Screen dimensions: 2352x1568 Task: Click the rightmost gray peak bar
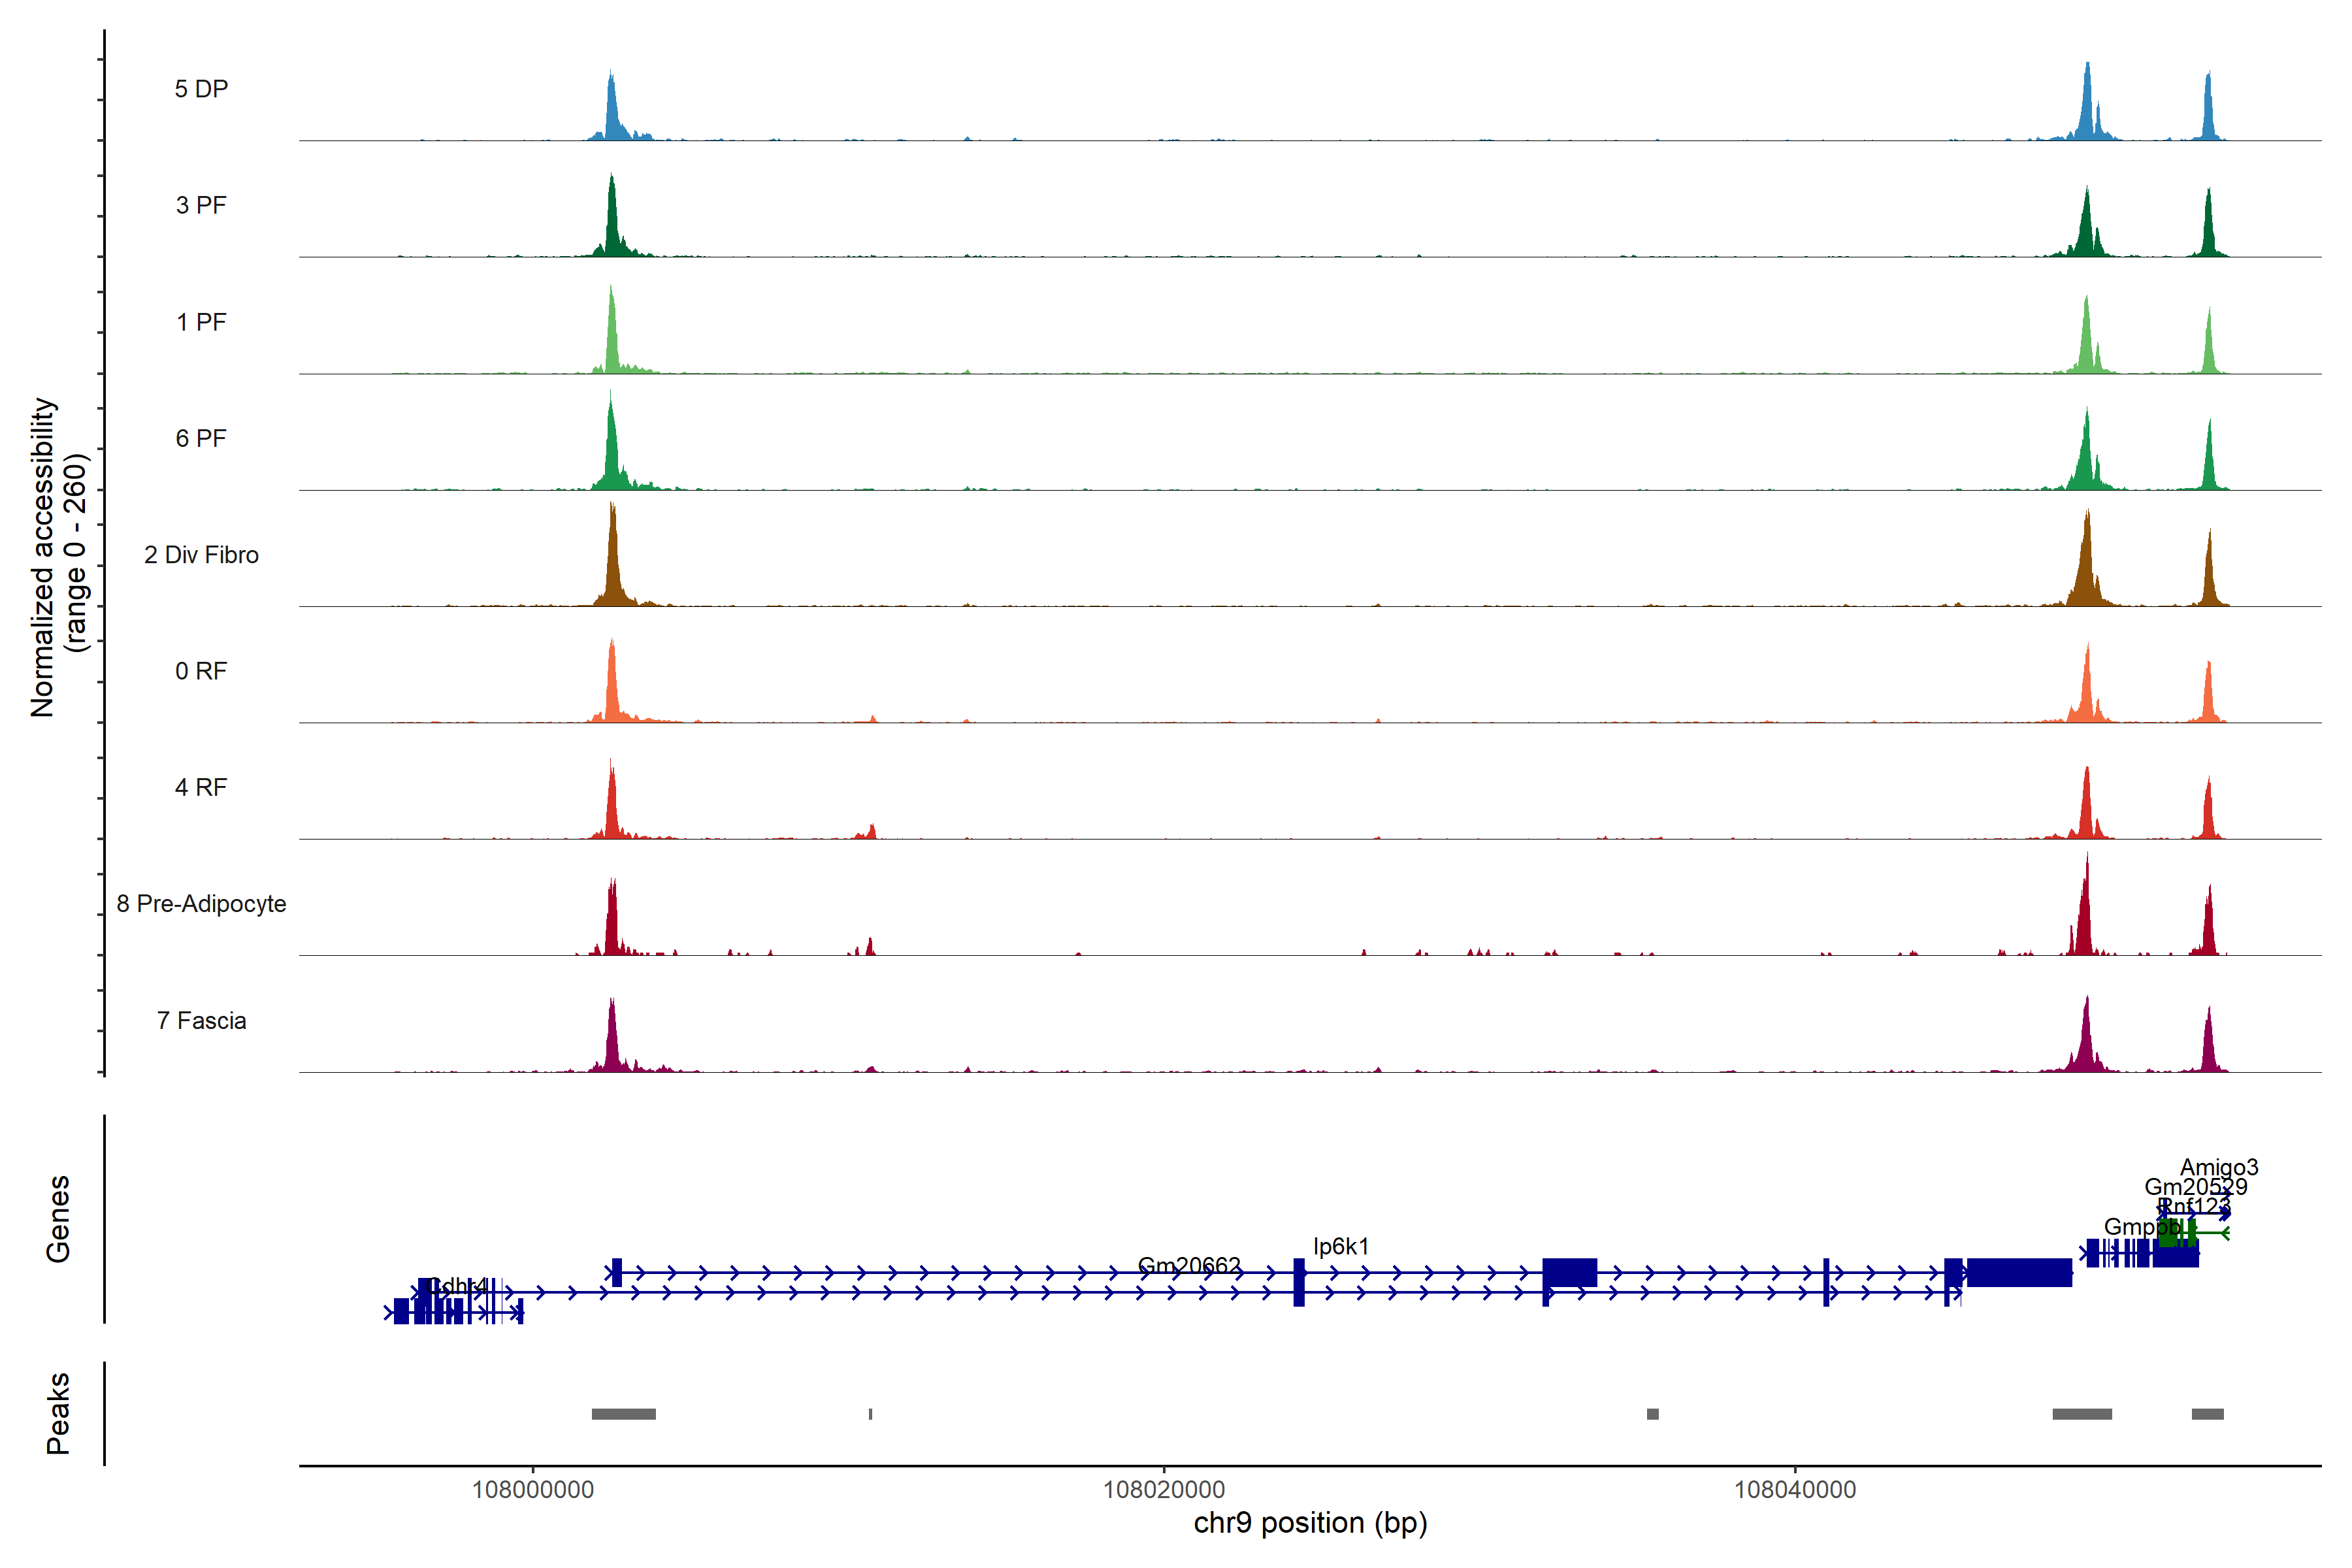pyautogui.click(x=2207, y=1414)
